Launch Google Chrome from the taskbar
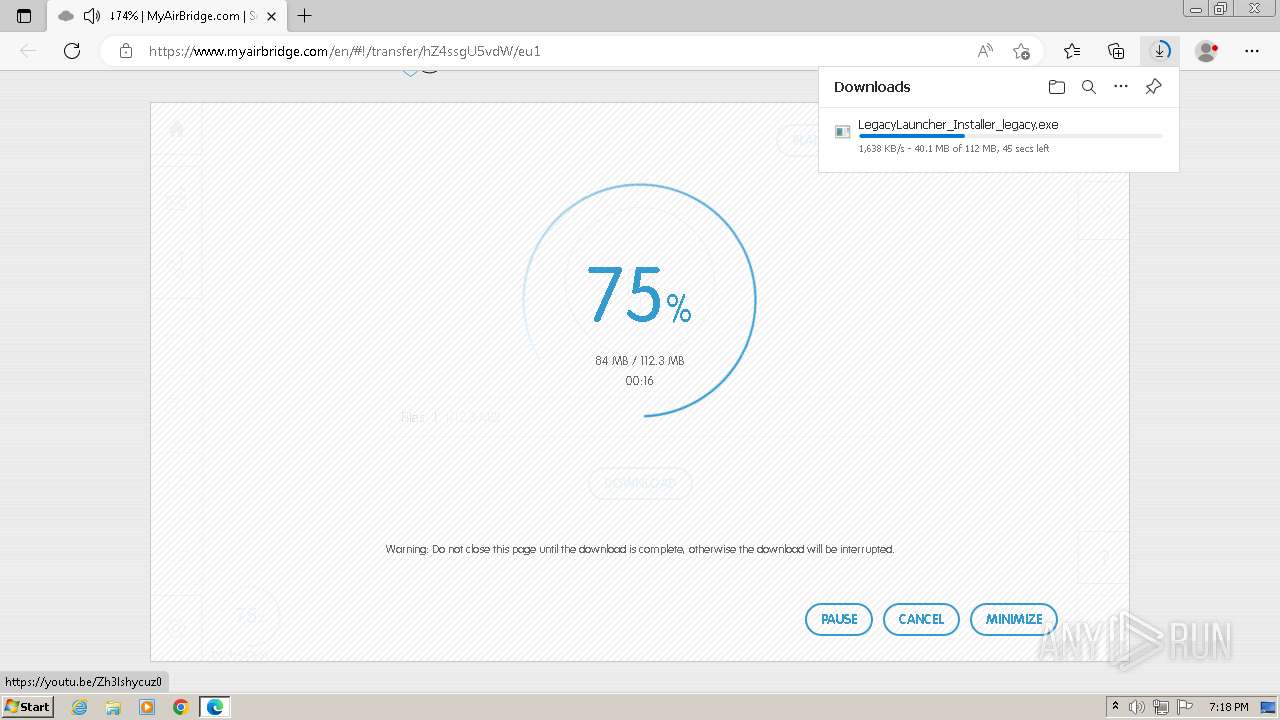 pos(181,707)
